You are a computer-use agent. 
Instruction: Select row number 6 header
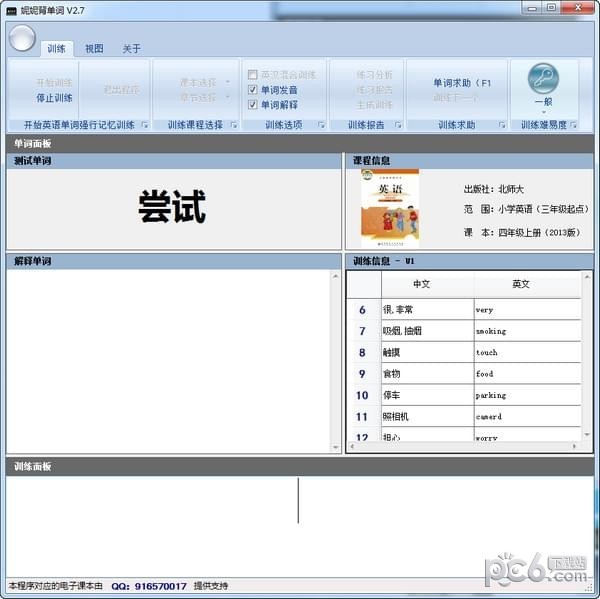(x=364, y=310)
